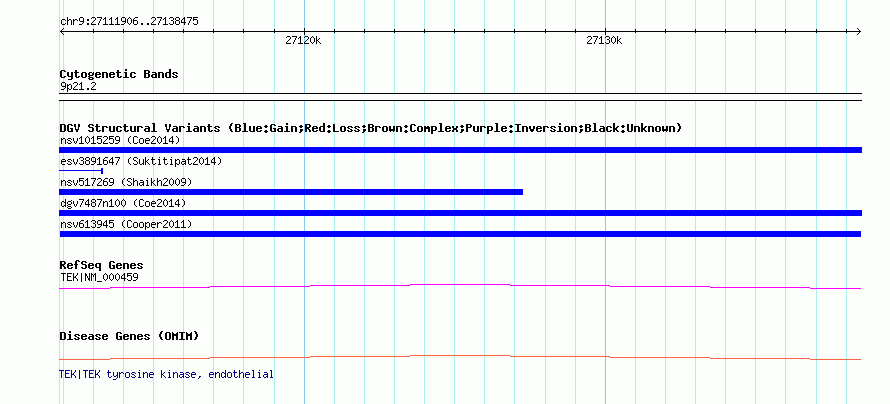Click the nsv517269 (Shaikh2009) label

pyautogui.click(x=126, y=182)
